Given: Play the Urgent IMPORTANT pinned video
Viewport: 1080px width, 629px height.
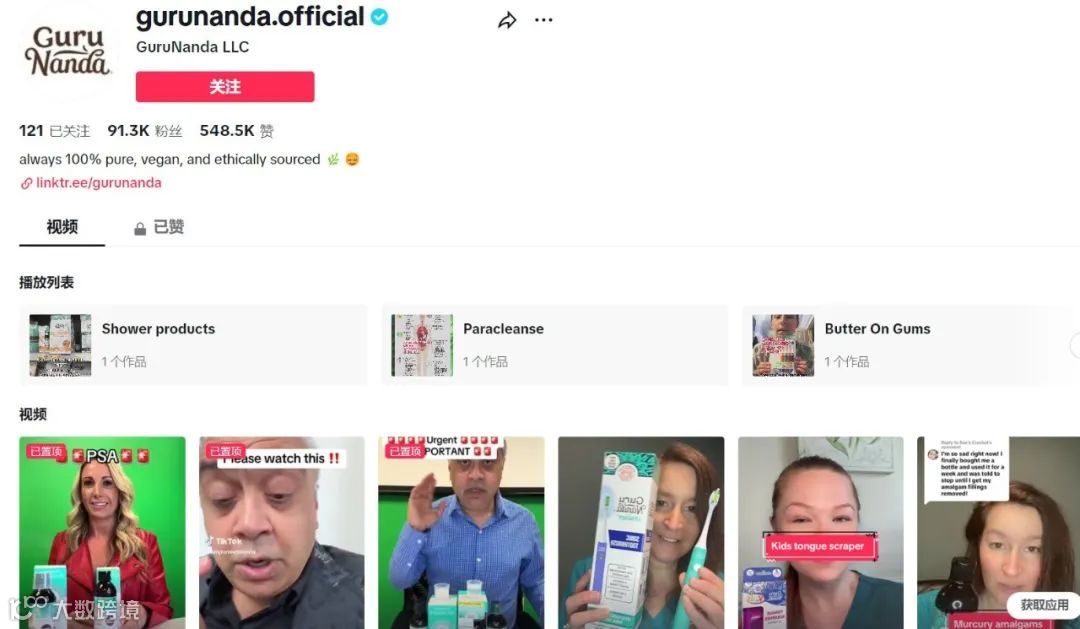Looking at the screenshot, I should (x=461, y=533).
